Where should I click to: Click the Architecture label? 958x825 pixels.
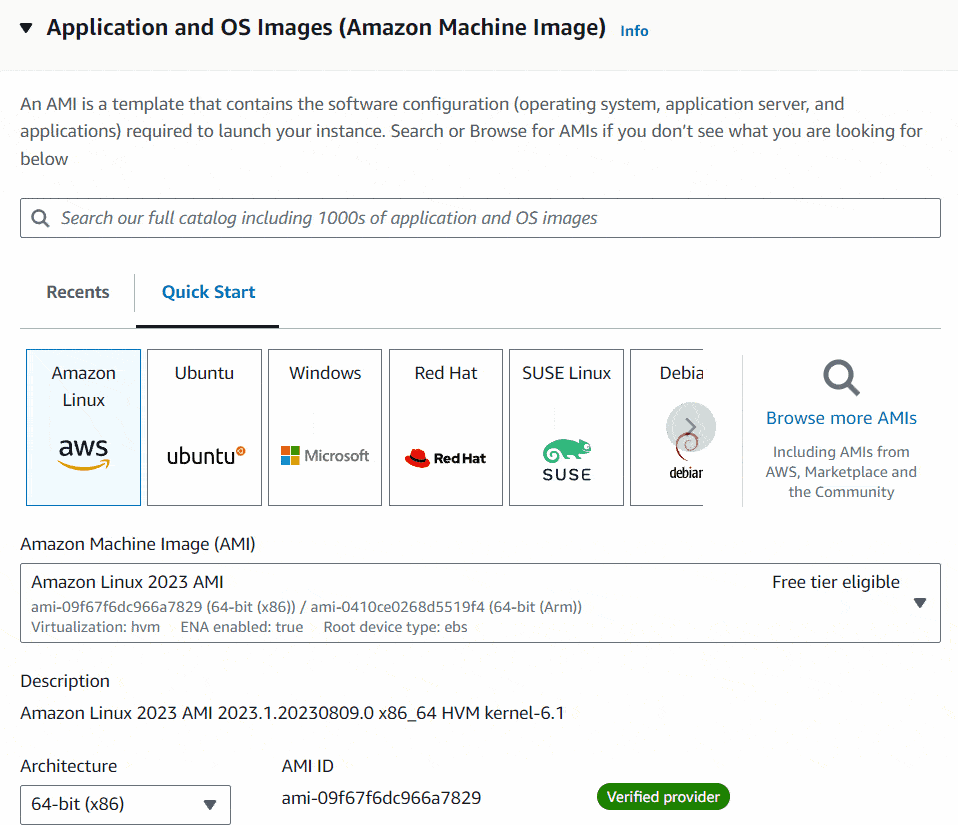point(68,766)
